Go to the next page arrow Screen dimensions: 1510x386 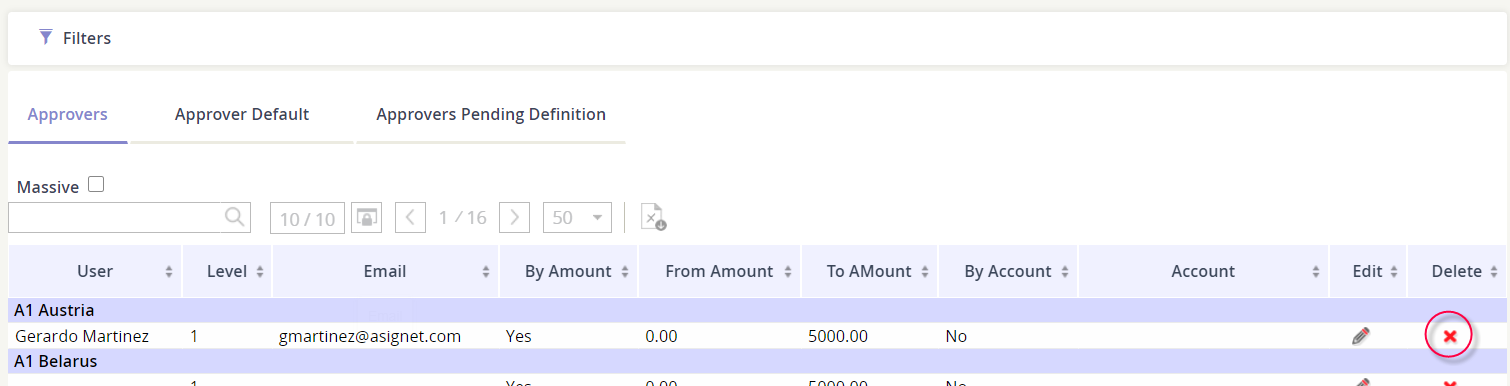tap(514, 217)
